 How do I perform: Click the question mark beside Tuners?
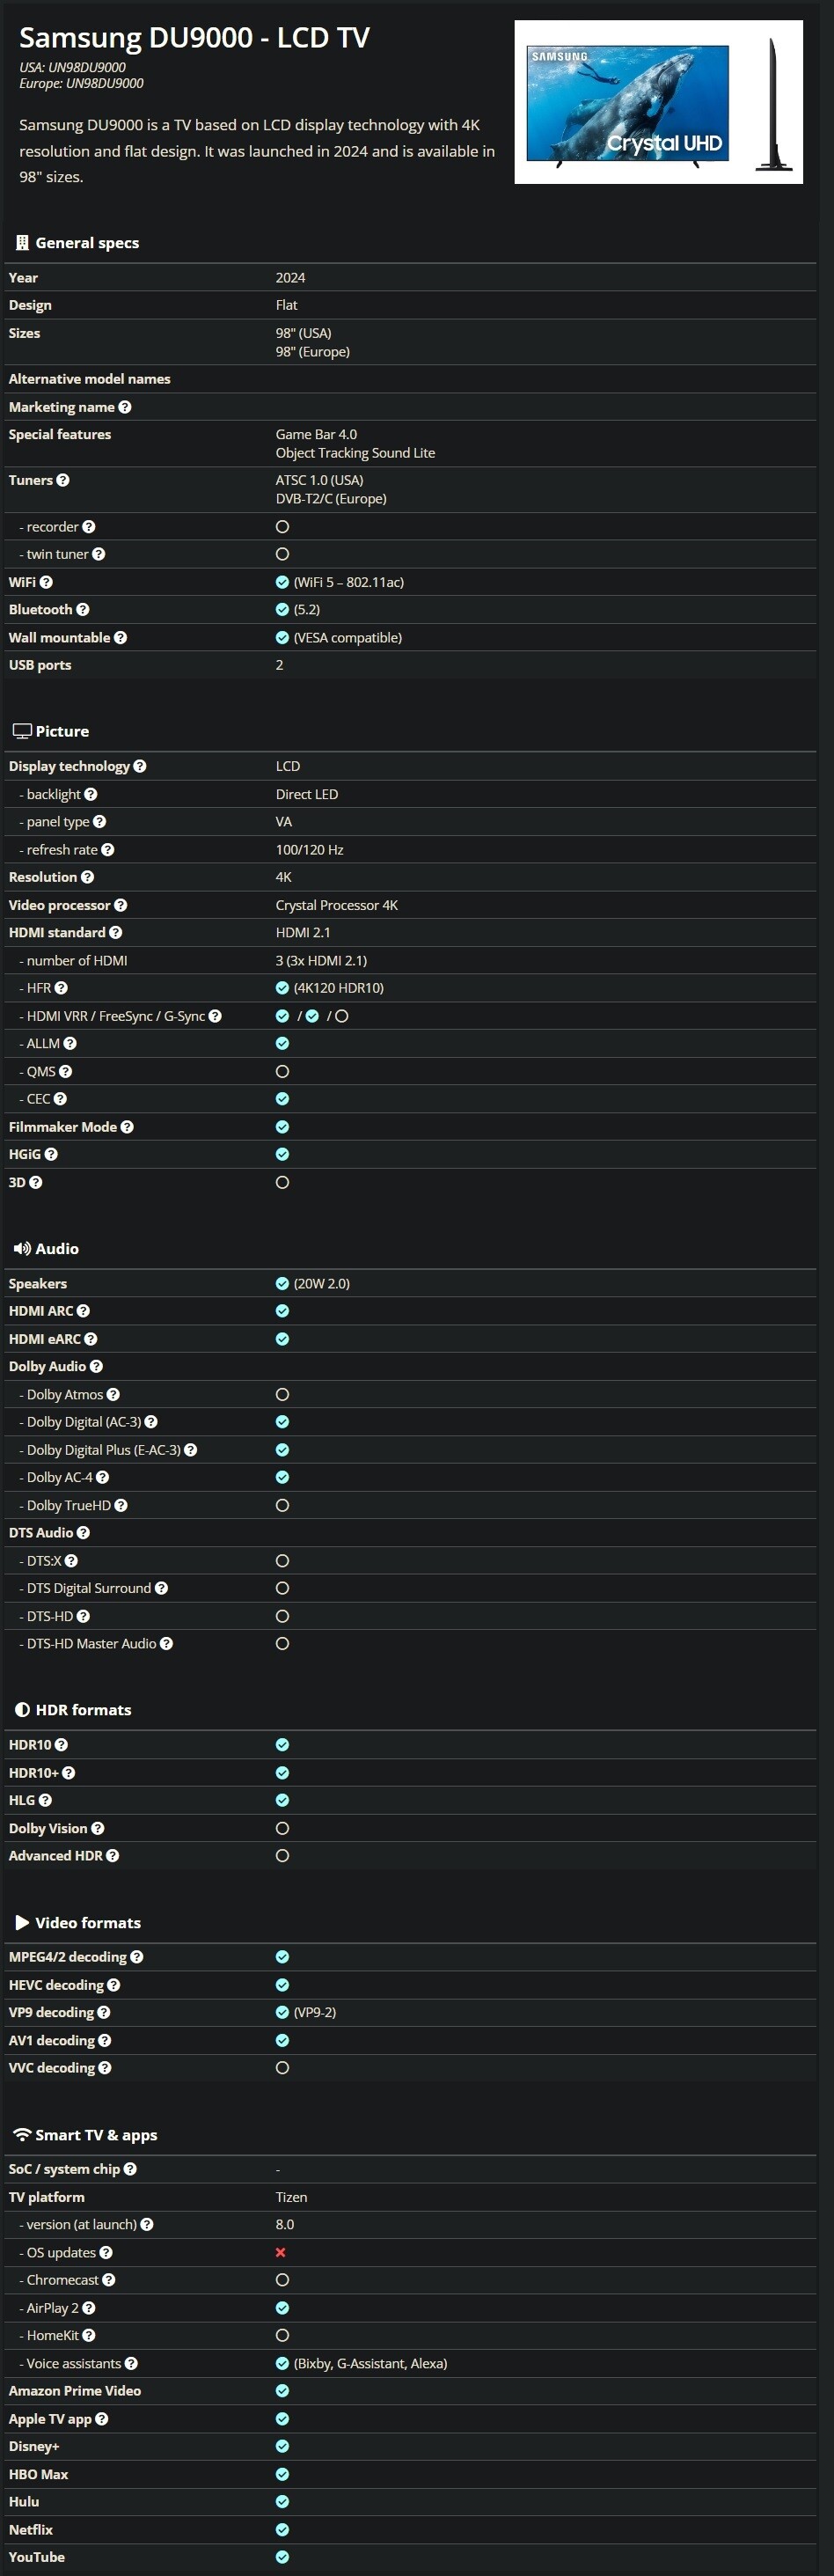click(63, 480)
